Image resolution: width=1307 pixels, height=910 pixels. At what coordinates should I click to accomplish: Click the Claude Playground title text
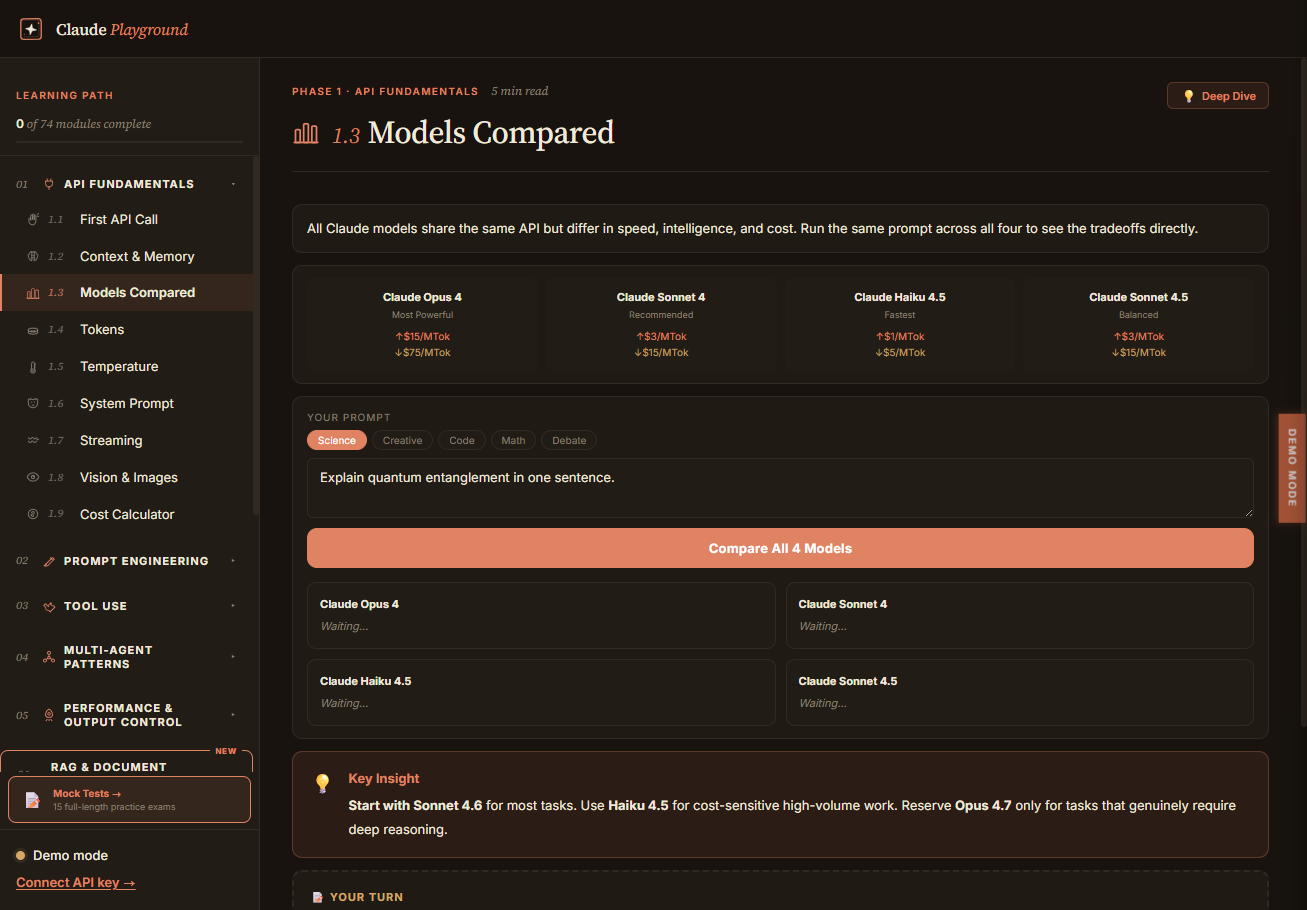[x=122, y=30]
